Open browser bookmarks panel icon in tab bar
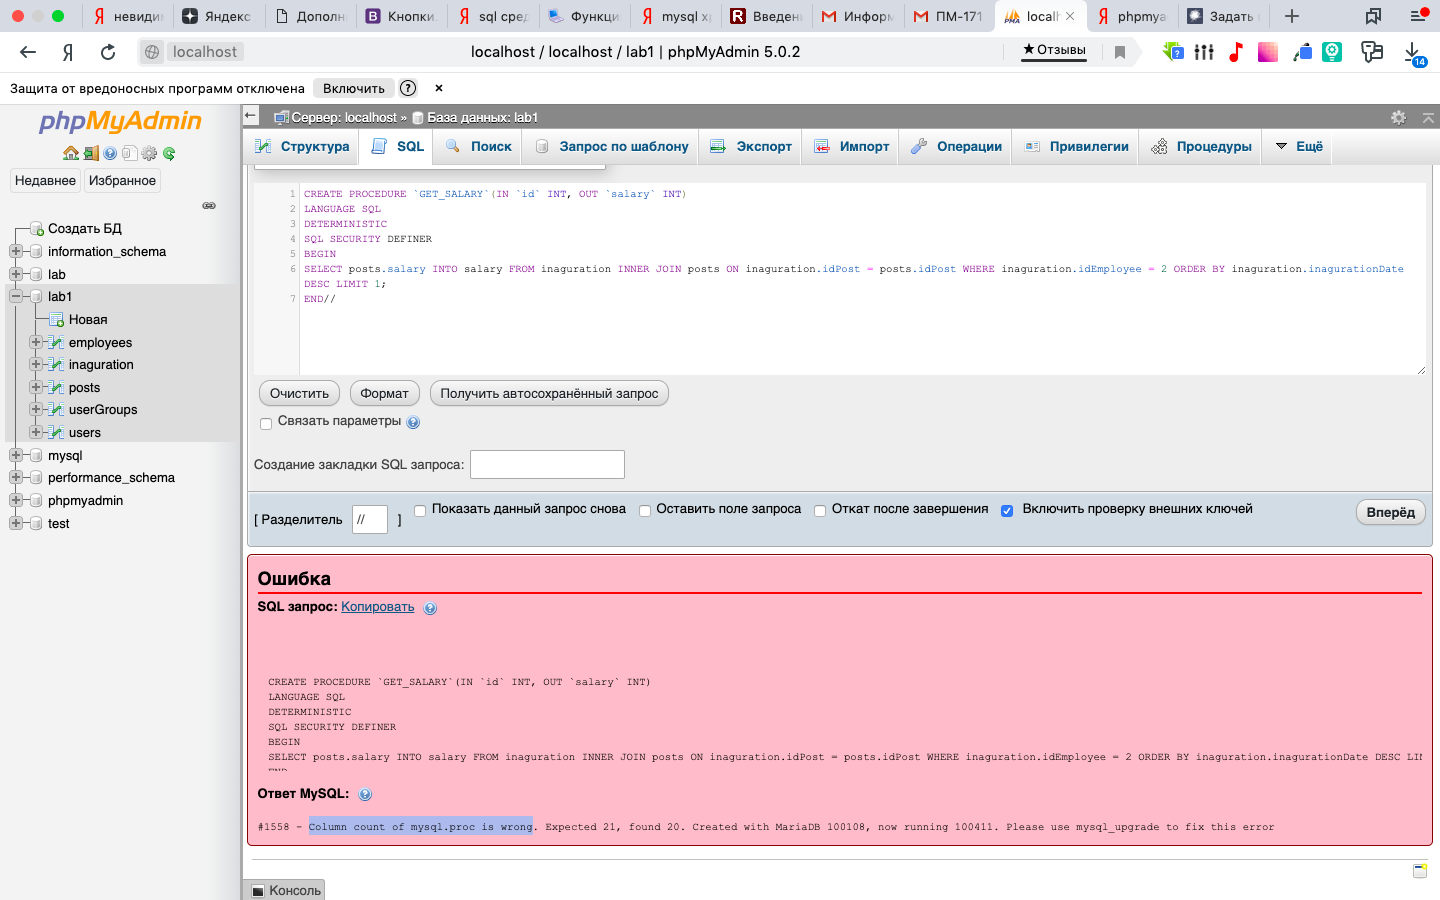This screenshot has height=900, width=1440. click(1373, 16)
